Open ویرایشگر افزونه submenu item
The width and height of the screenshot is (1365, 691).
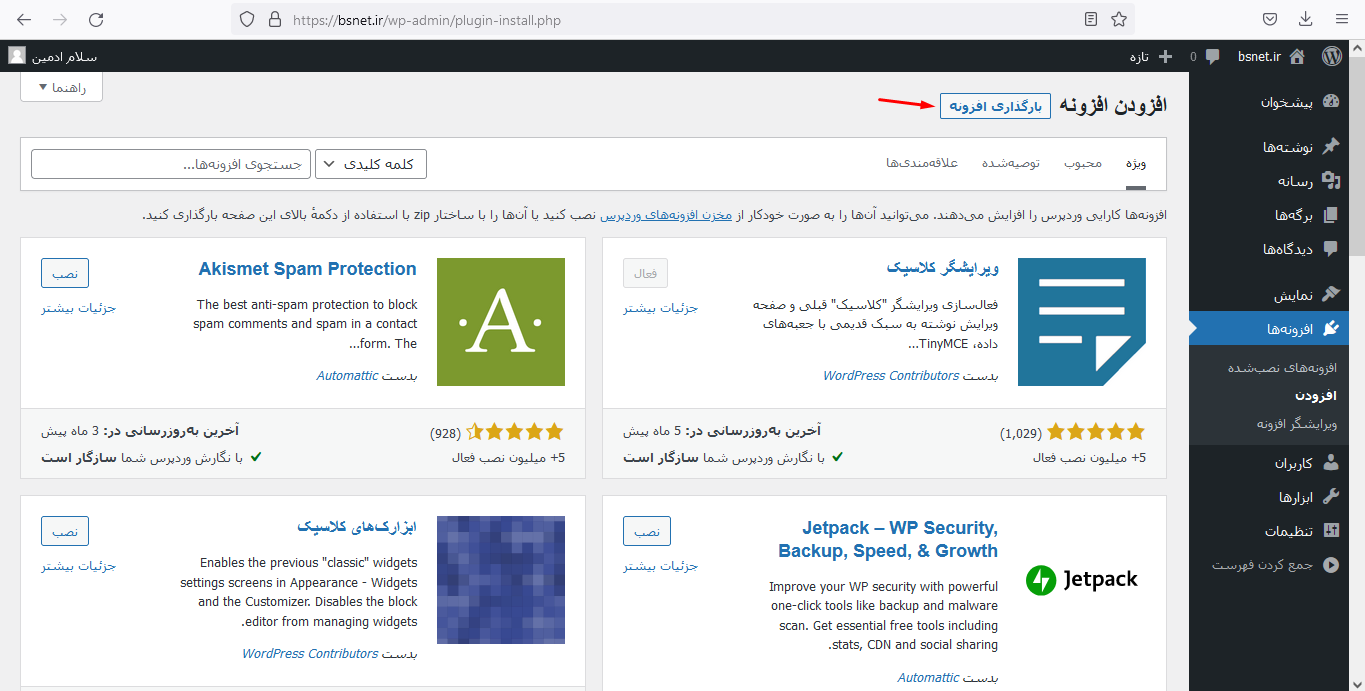click(1297, 424)
